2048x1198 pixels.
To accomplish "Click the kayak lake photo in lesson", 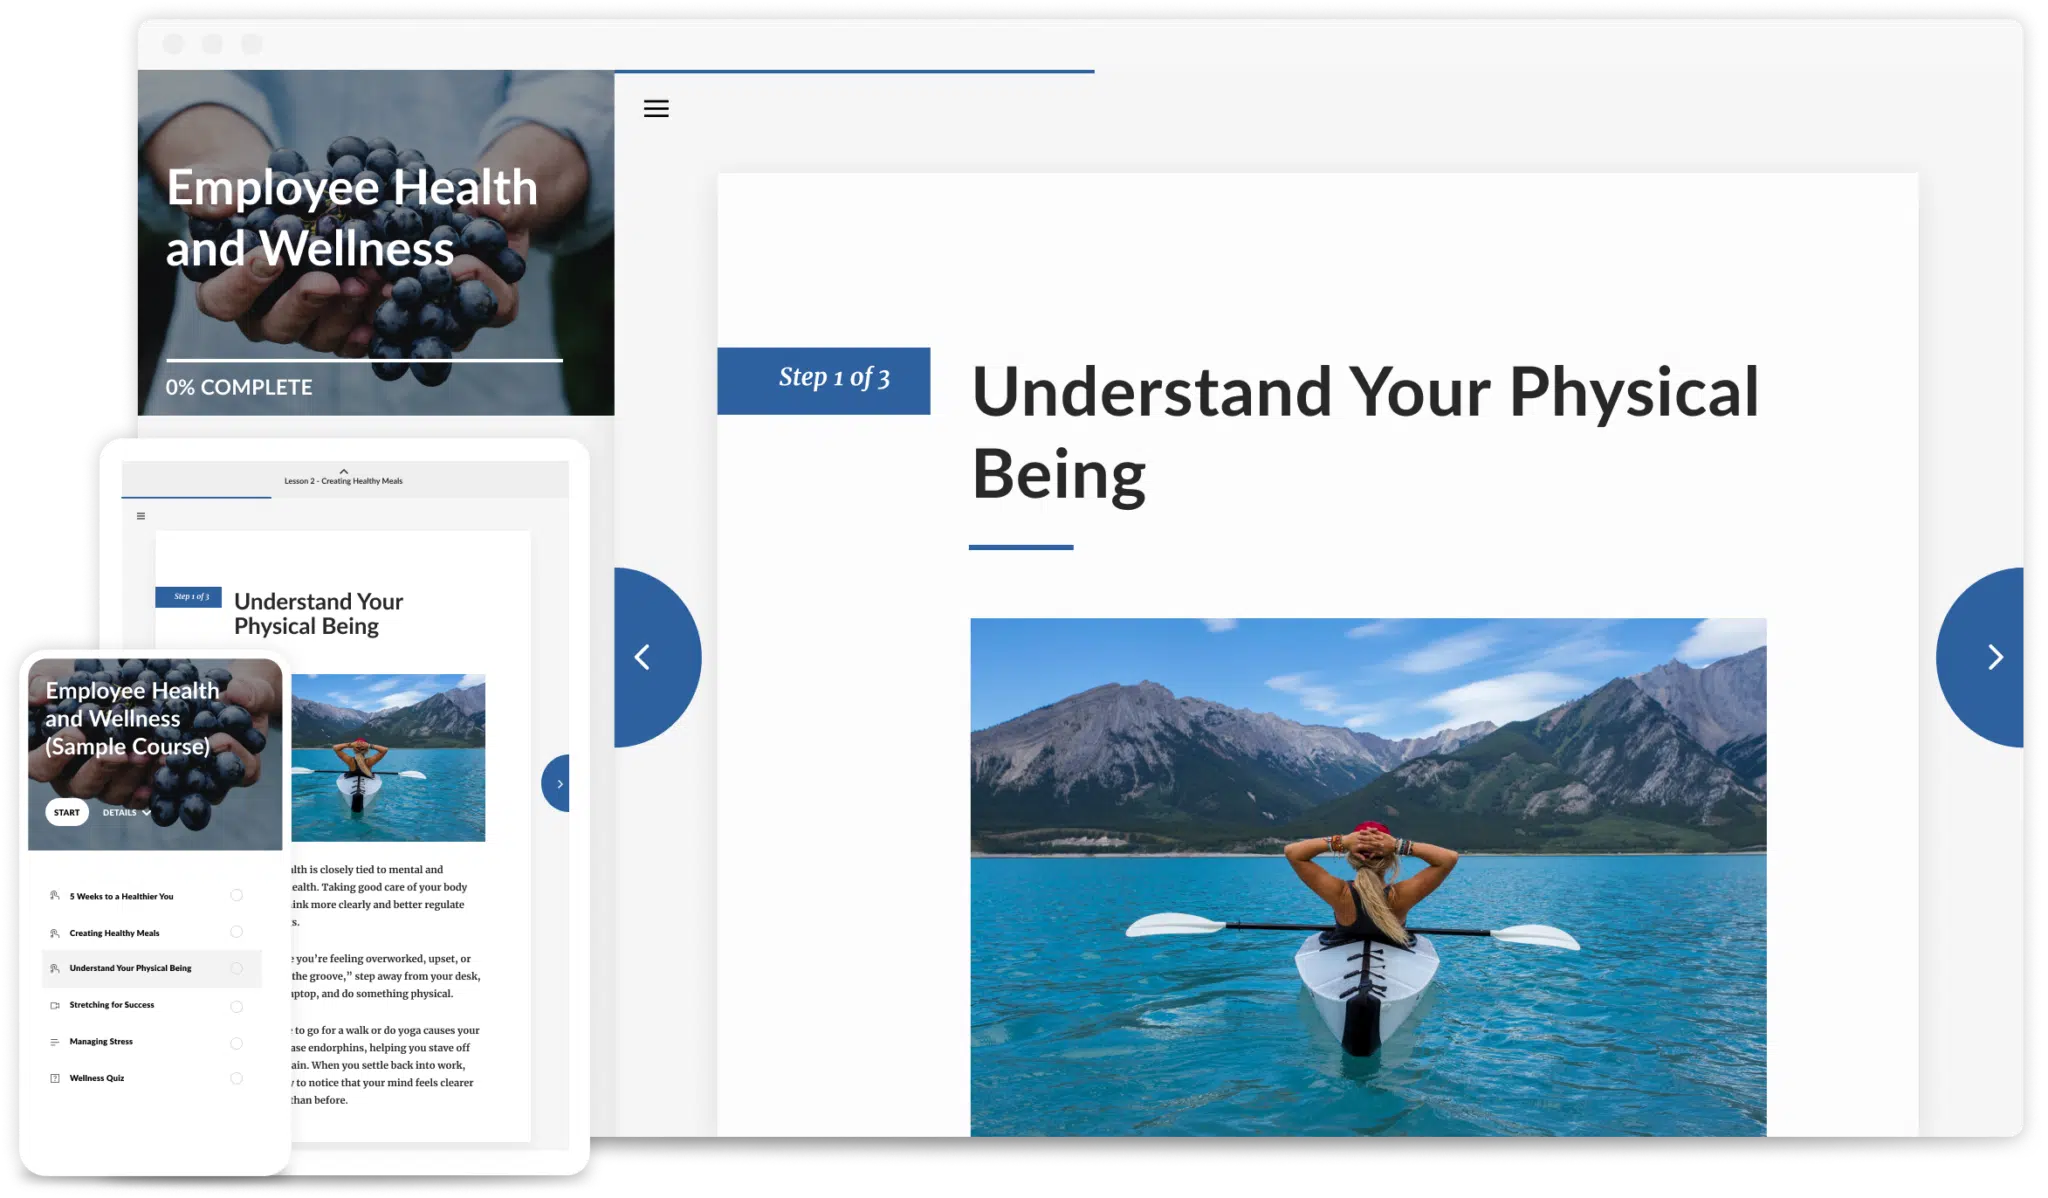I will pos(1367,876).
